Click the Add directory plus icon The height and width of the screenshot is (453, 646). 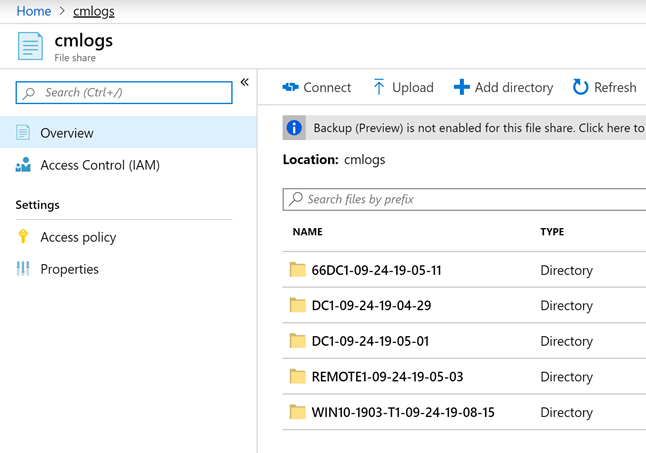(x=461, y=88)
